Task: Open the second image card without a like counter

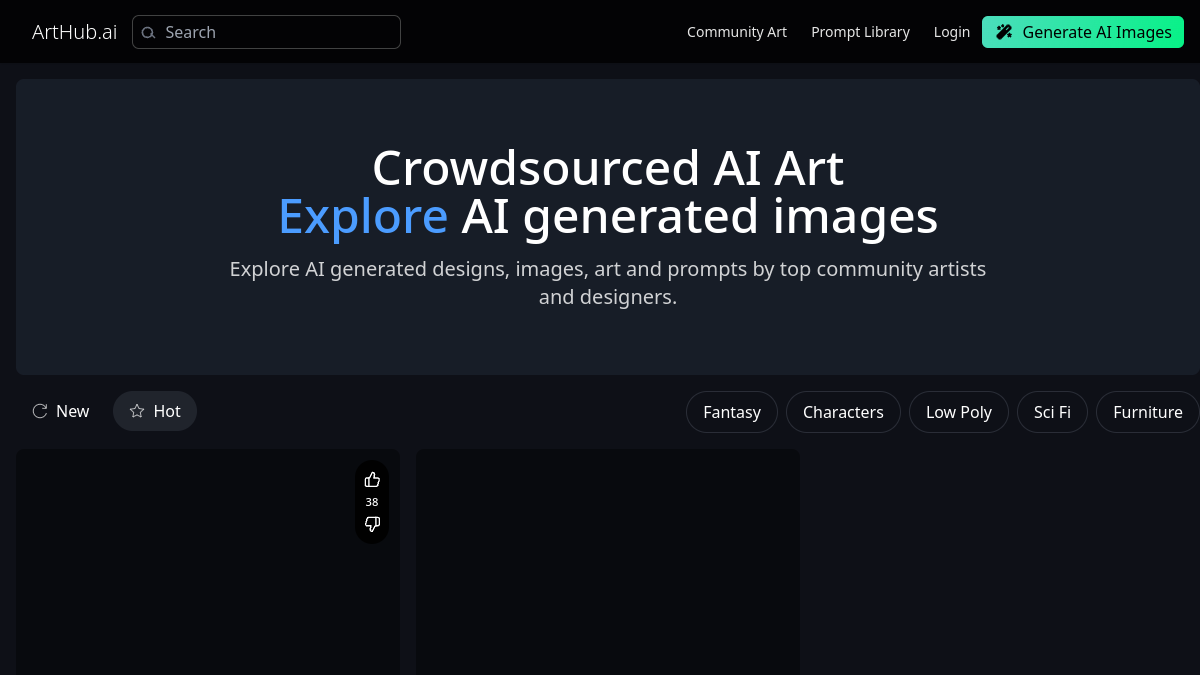Action: [x=608, y=562]
